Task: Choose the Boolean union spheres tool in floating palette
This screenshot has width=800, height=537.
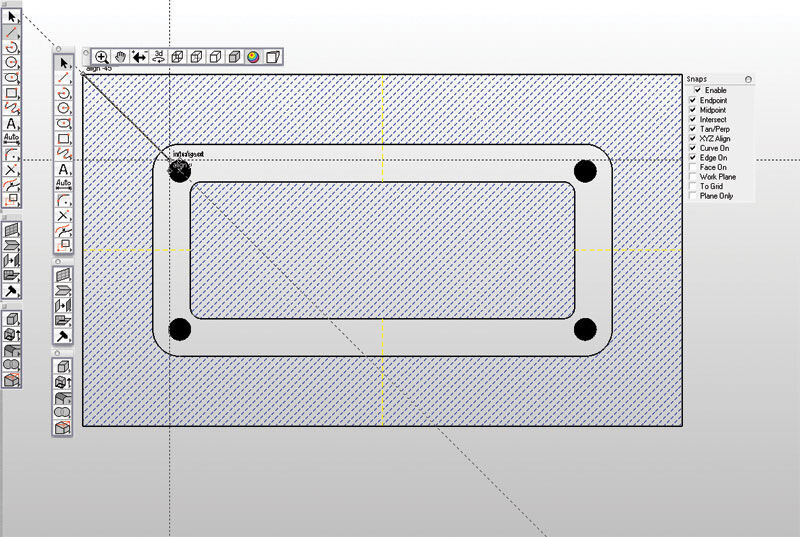Action: tap(63, 412)
